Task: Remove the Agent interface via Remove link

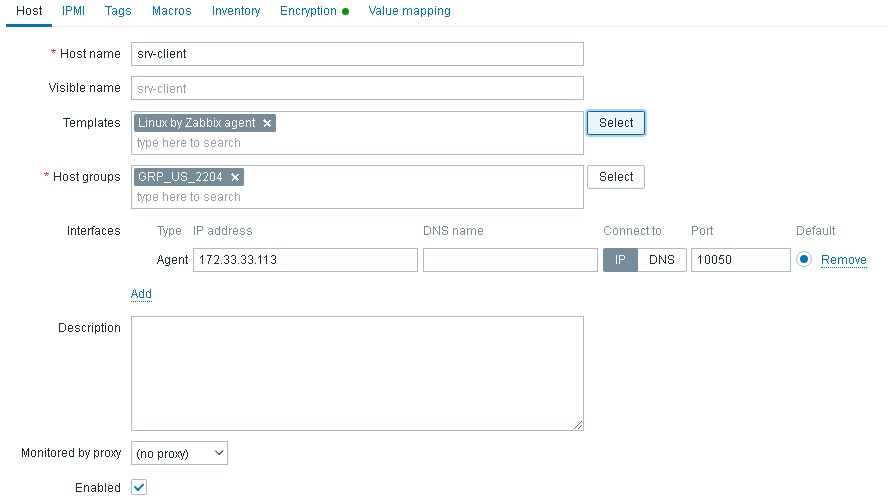Action: click(x=843, y=260)
